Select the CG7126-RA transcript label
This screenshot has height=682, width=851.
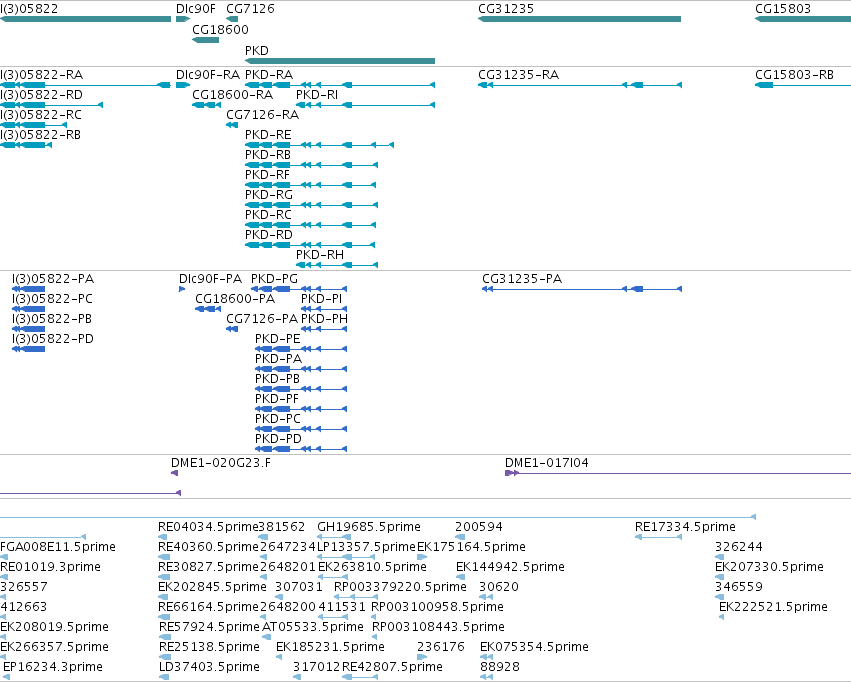(262, 114)
